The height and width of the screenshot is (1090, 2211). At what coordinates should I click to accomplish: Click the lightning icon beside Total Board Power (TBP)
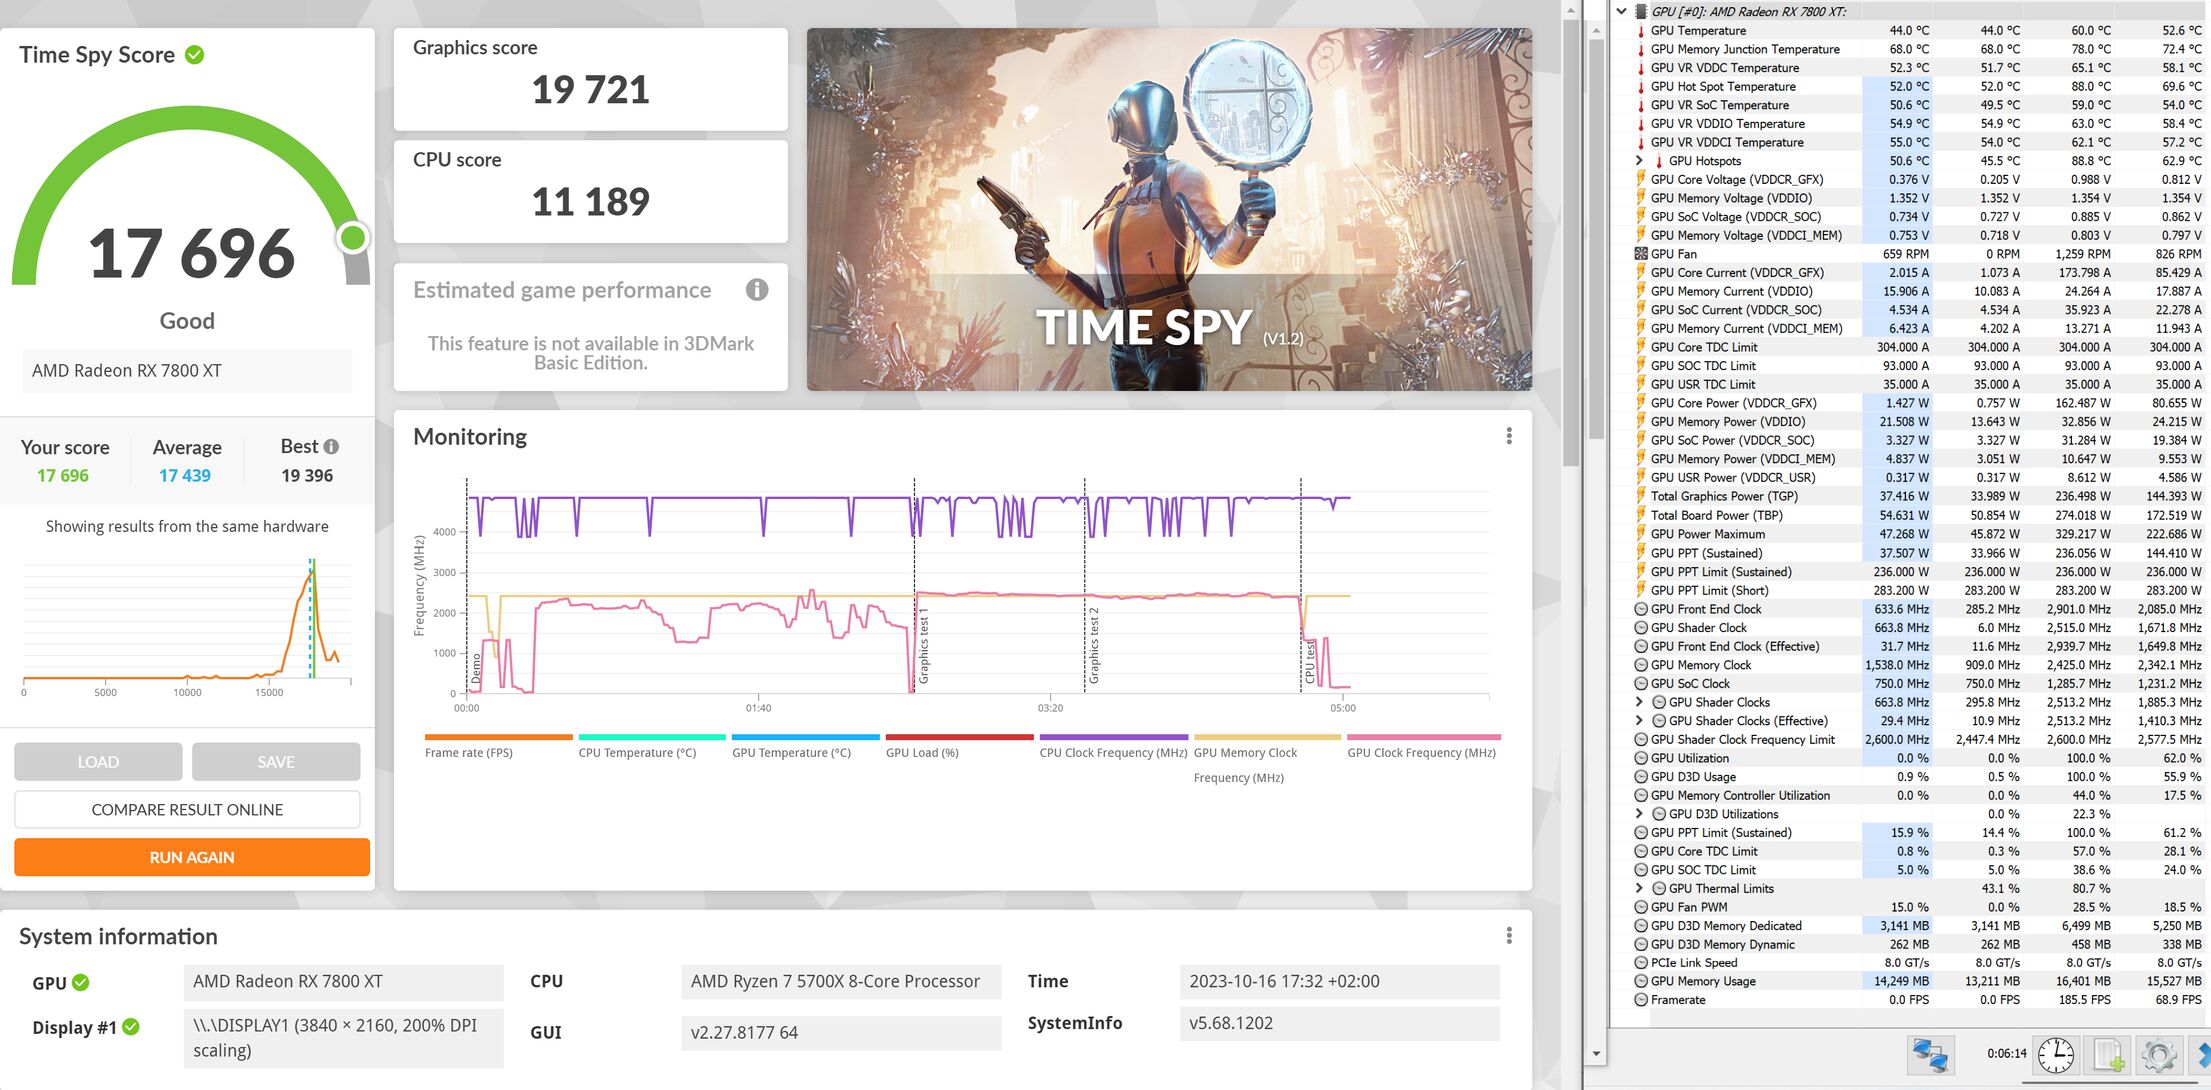1641,515
